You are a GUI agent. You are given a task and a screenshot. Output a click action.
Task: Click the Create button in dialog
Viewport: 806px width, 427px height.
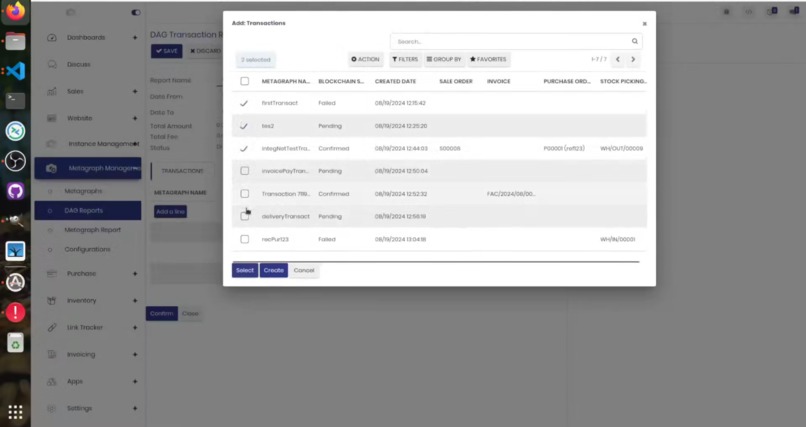tap(273, 270)
